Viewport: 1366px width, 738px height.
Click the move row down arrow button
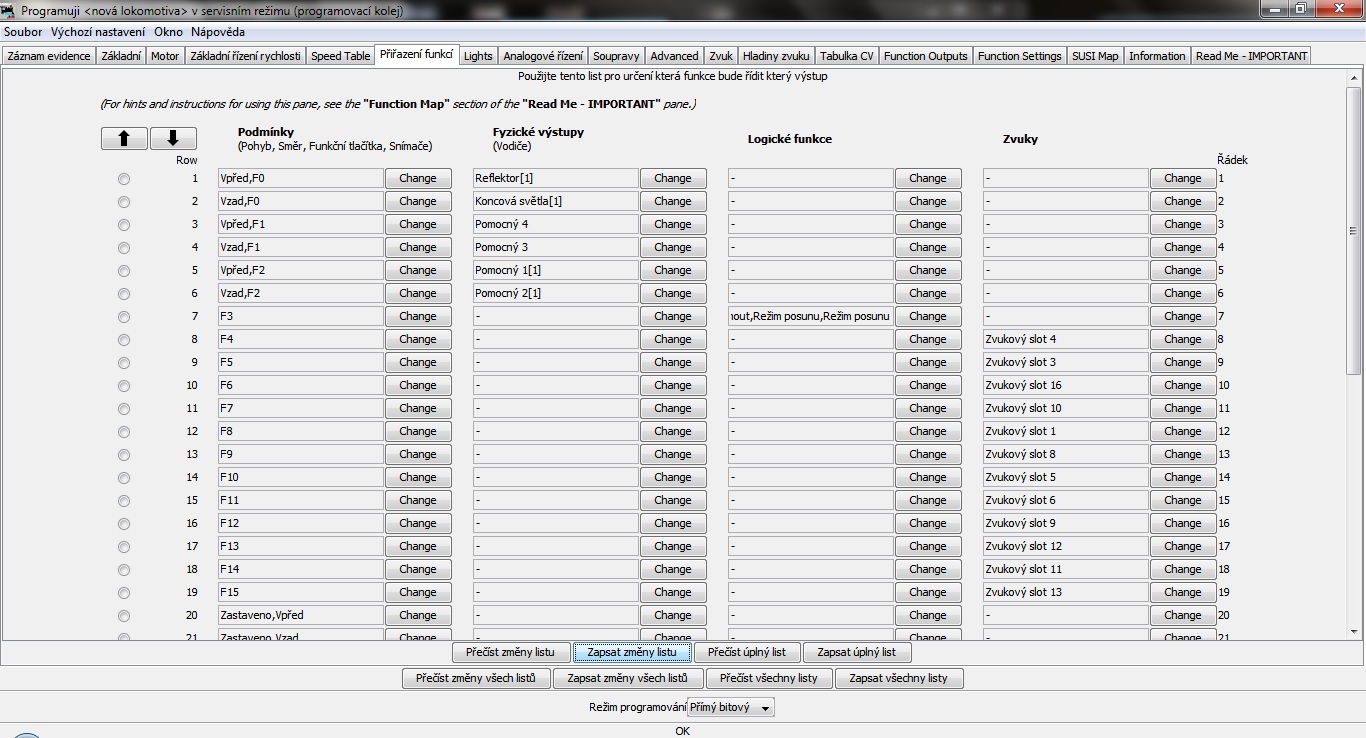[173, 139]
